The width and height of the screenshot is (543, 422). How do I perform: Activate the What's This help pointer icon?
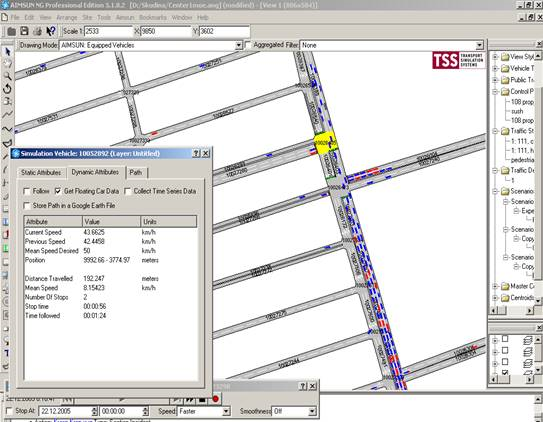click(51, 31)
